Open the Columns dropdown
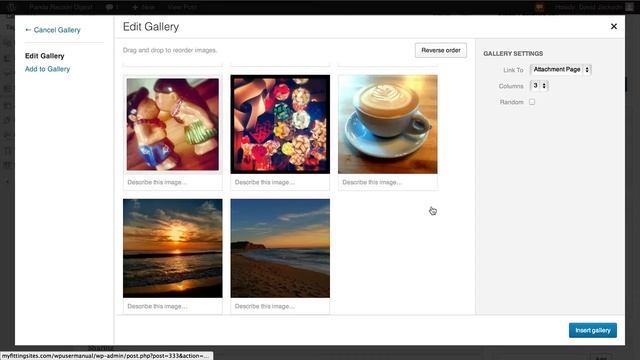 click(539, 86)
